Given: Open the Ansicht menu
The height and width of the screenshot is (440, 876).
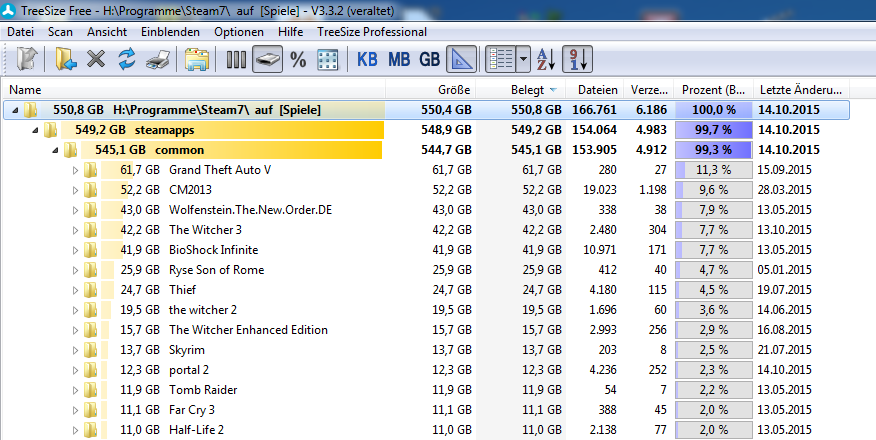Looking at the screenshot, I should click(x=107, y=32).
